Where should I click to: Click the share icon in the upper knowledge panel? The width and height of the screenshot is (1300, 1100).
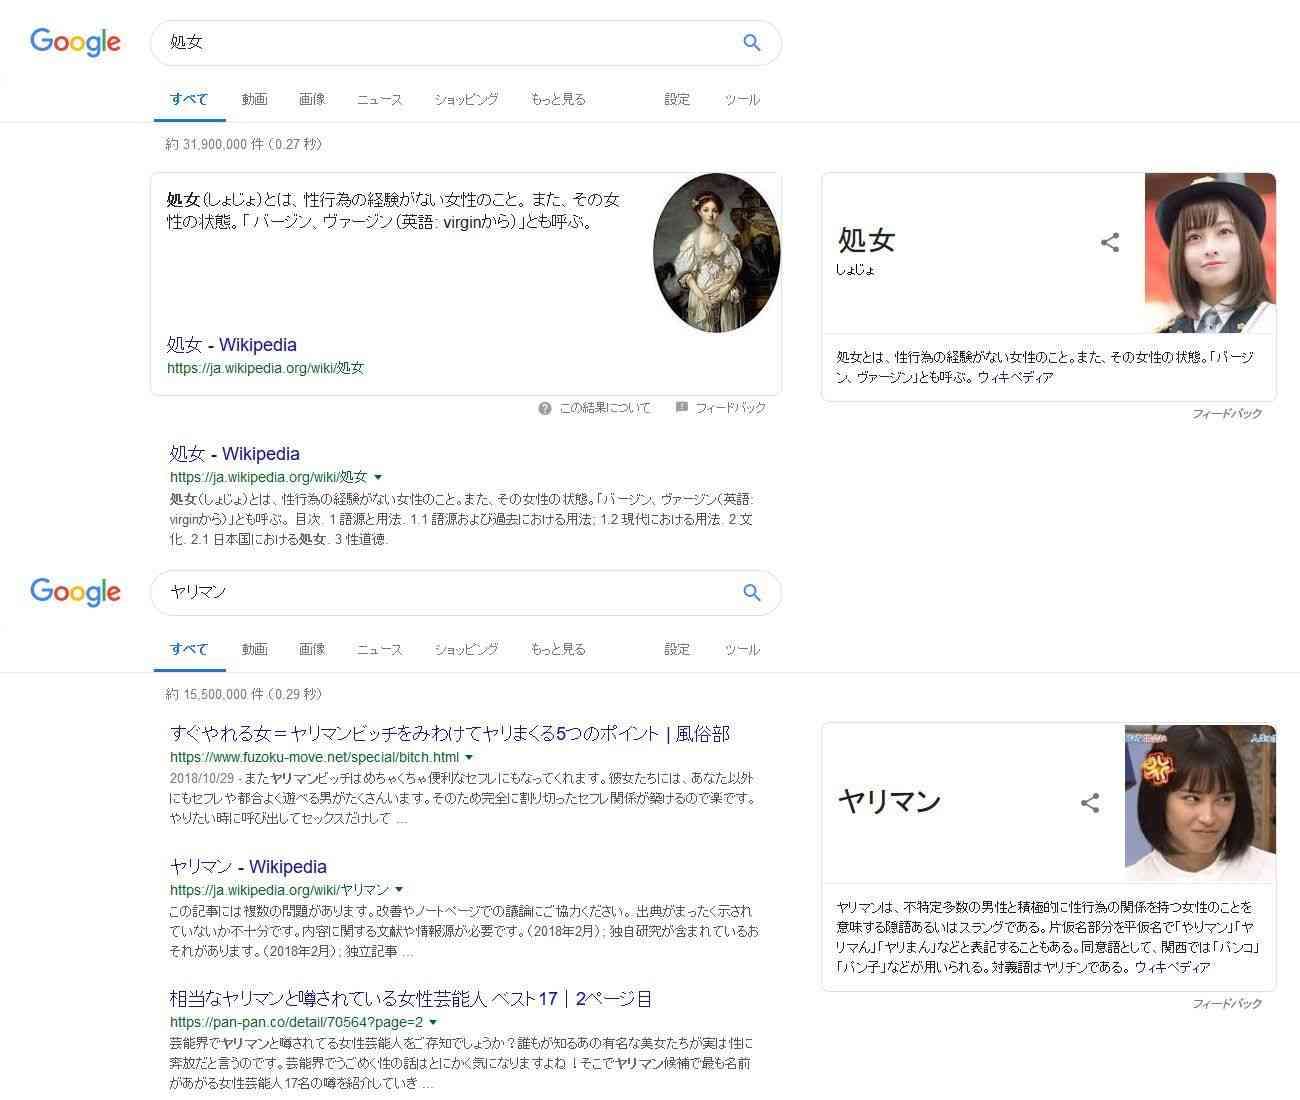(x=1110, y=242)
